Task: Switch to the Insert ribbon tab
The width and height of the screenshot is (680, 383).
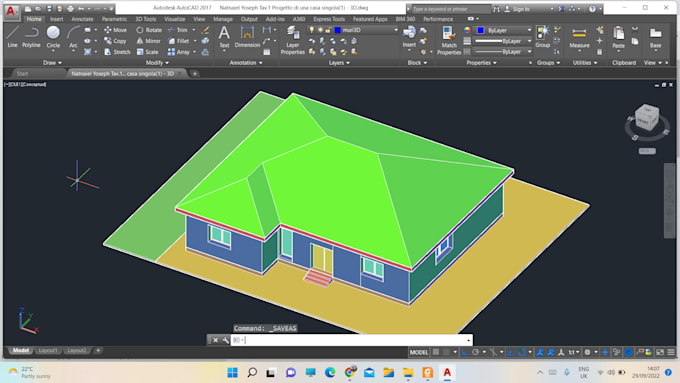Action: tap(56, 19)
